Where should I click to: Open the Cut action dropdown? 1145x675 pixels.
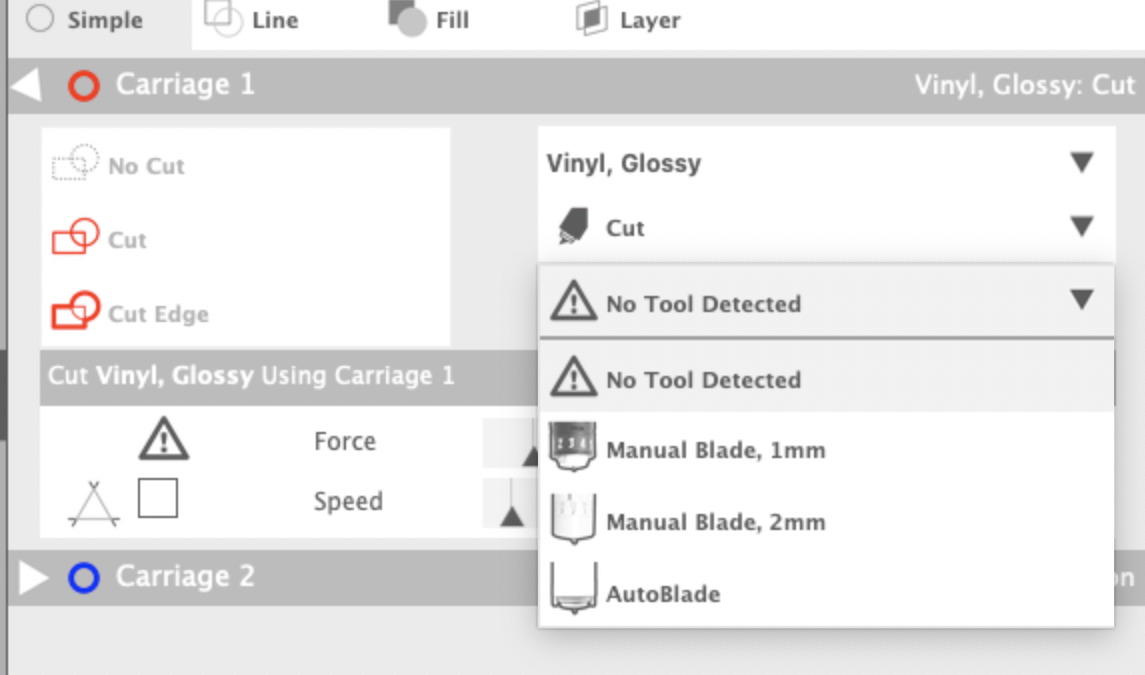click(1082, 227)
